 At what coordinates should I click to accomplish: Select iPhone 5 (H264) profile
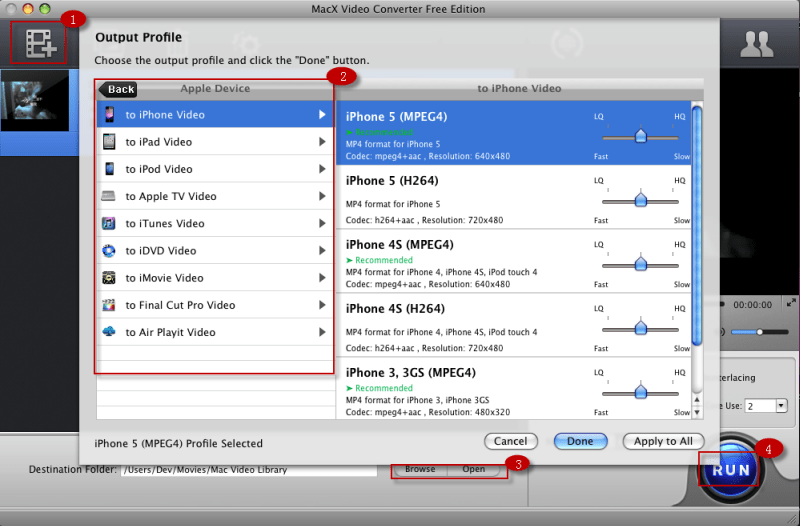(x=514, y=197)
